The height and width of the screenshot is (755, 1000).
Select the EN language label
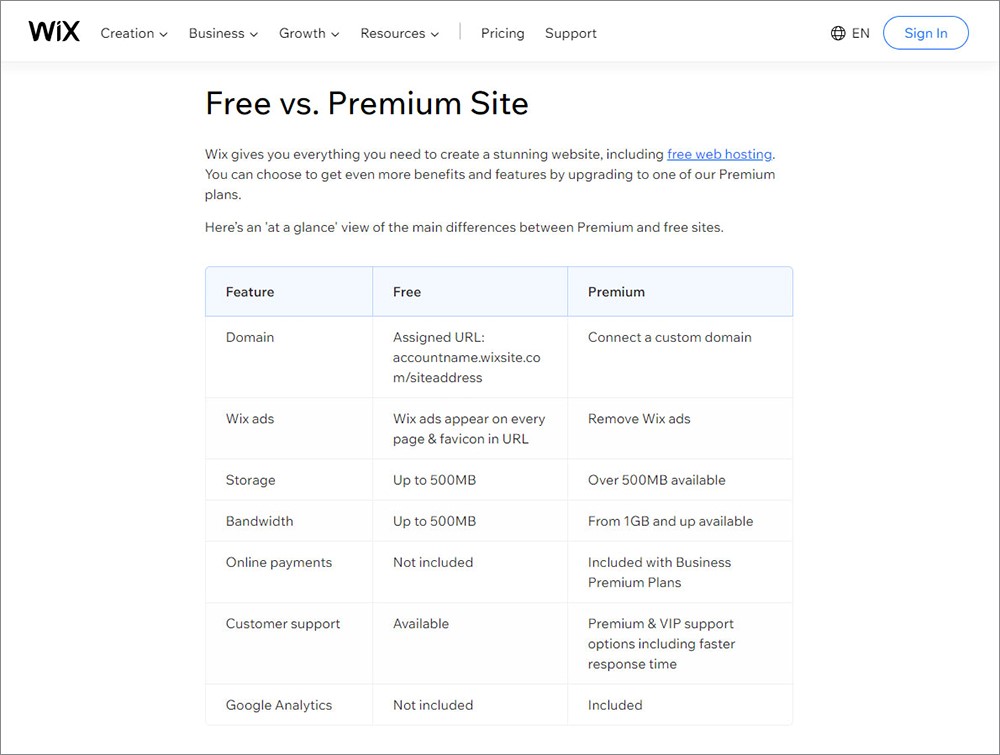point(860,33)
